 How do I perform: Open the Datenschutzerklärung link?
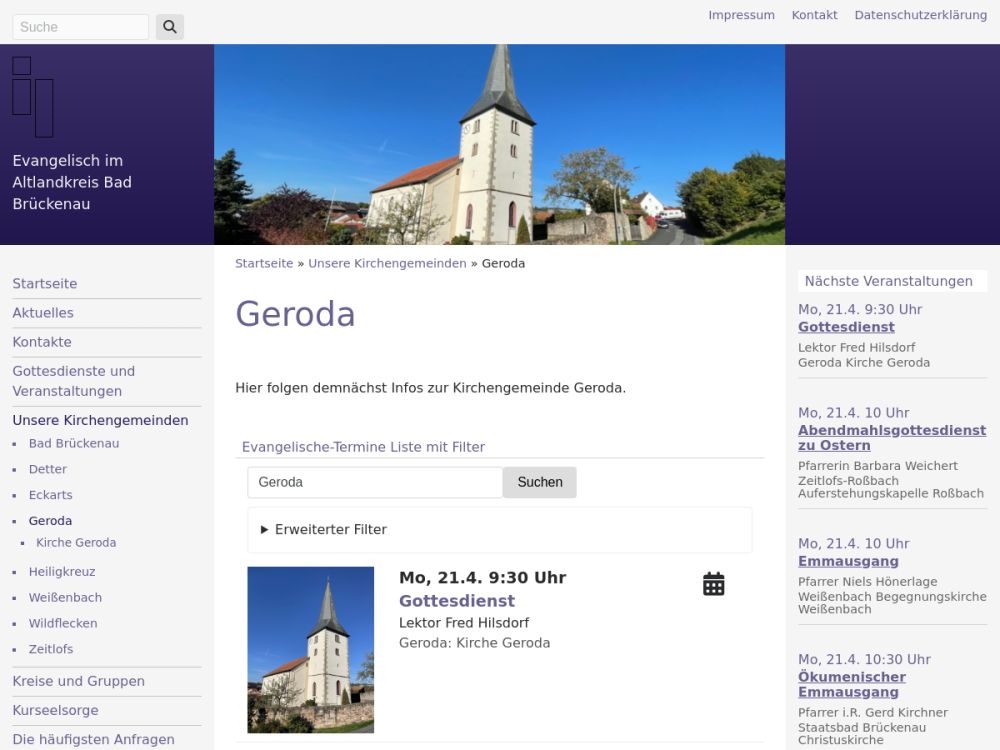pos(920,15)
